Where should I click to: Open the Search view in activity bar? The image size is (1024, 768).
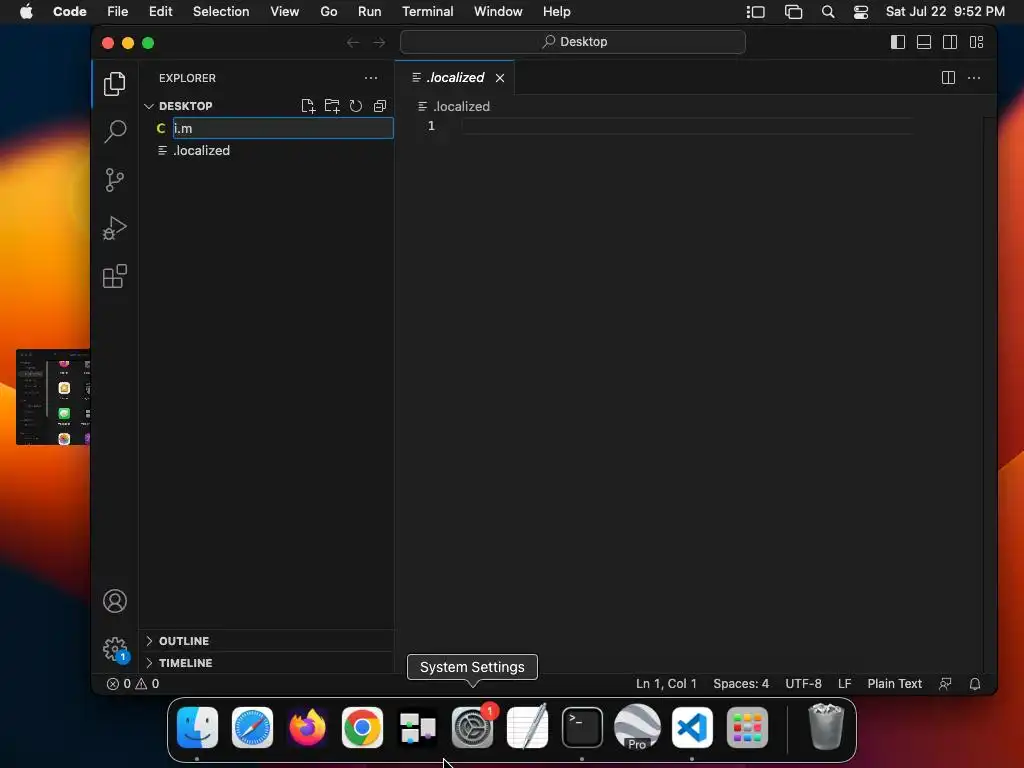point(114,131)
